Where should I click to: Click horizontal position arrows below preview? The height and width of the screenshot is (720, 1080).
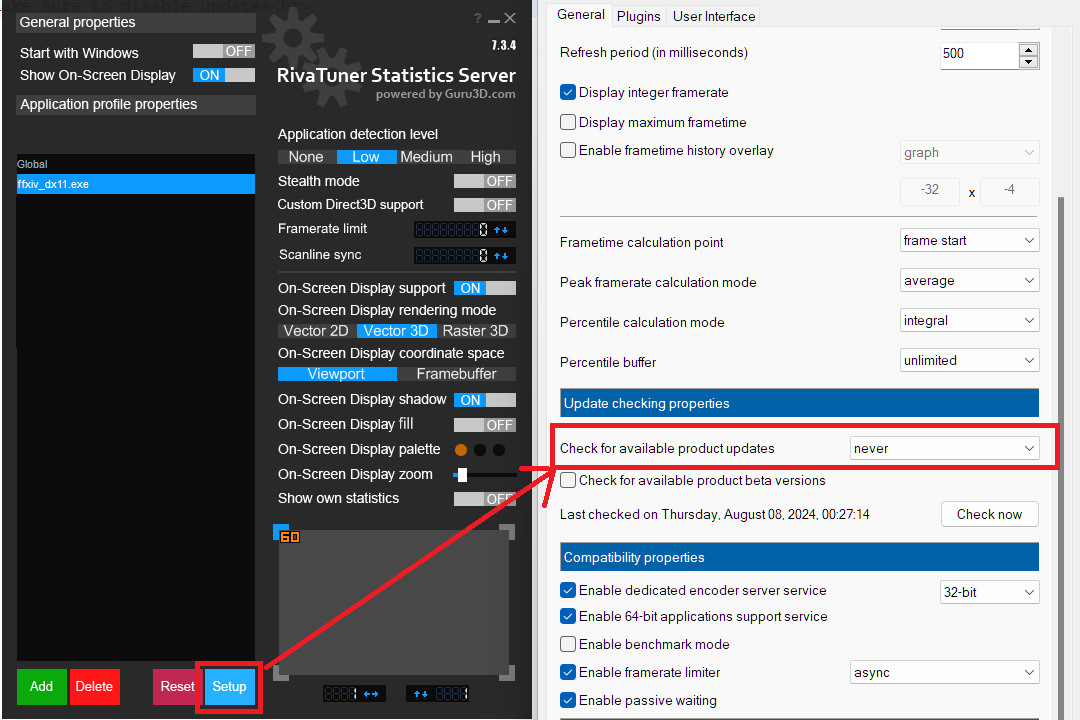pyautogui.click(x=370, y=693)
